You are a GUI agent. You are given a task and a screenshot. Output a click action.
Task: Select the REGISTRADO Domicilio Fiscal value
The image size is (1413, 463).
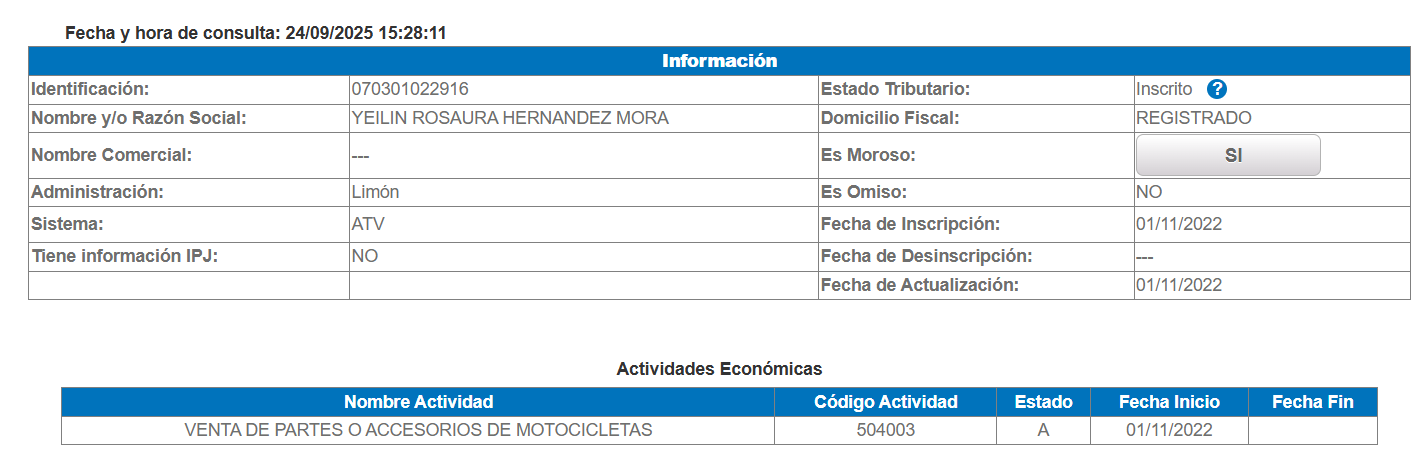(x=1193, y=118)
